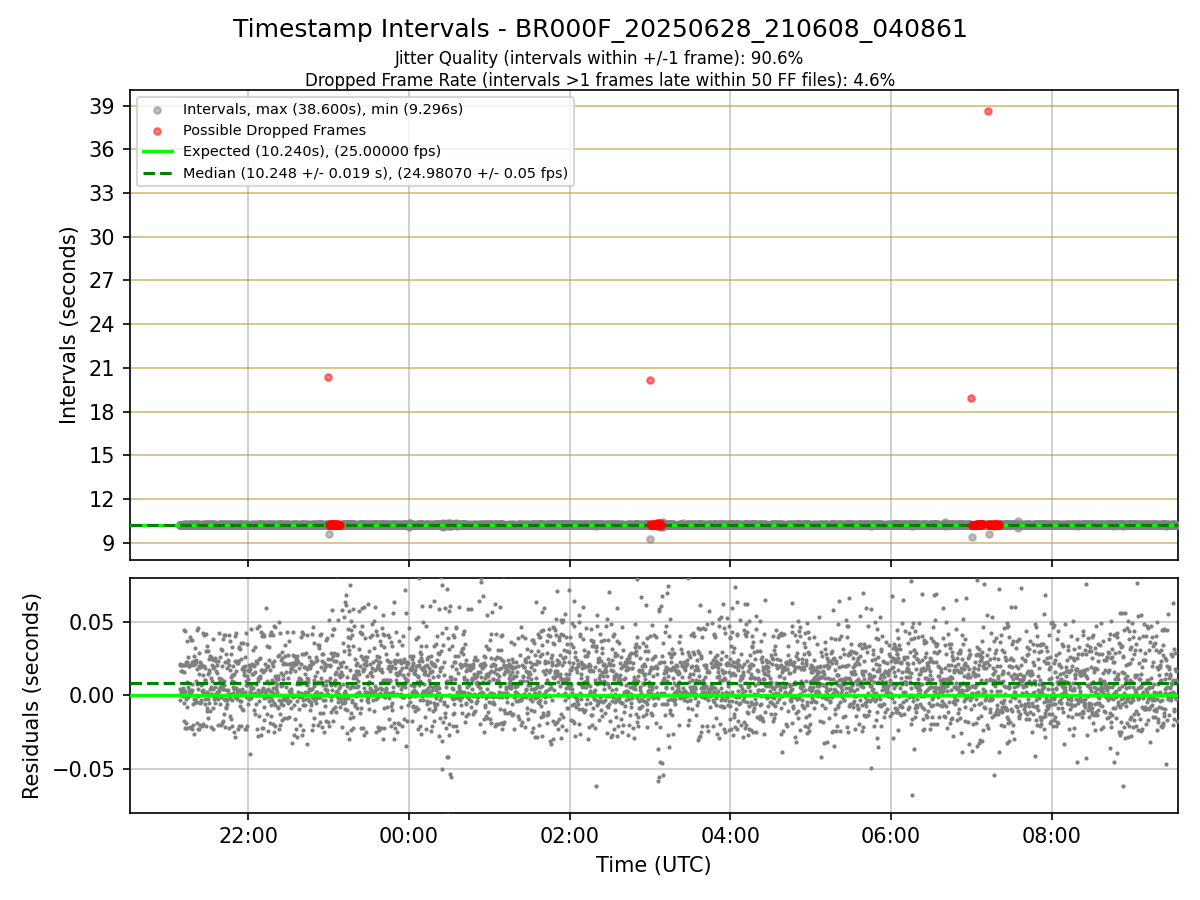Viewport: 1200px width, 900px height.
Task: Click the 'Residuals (seconds)' y-axis label
Action: 31,696
